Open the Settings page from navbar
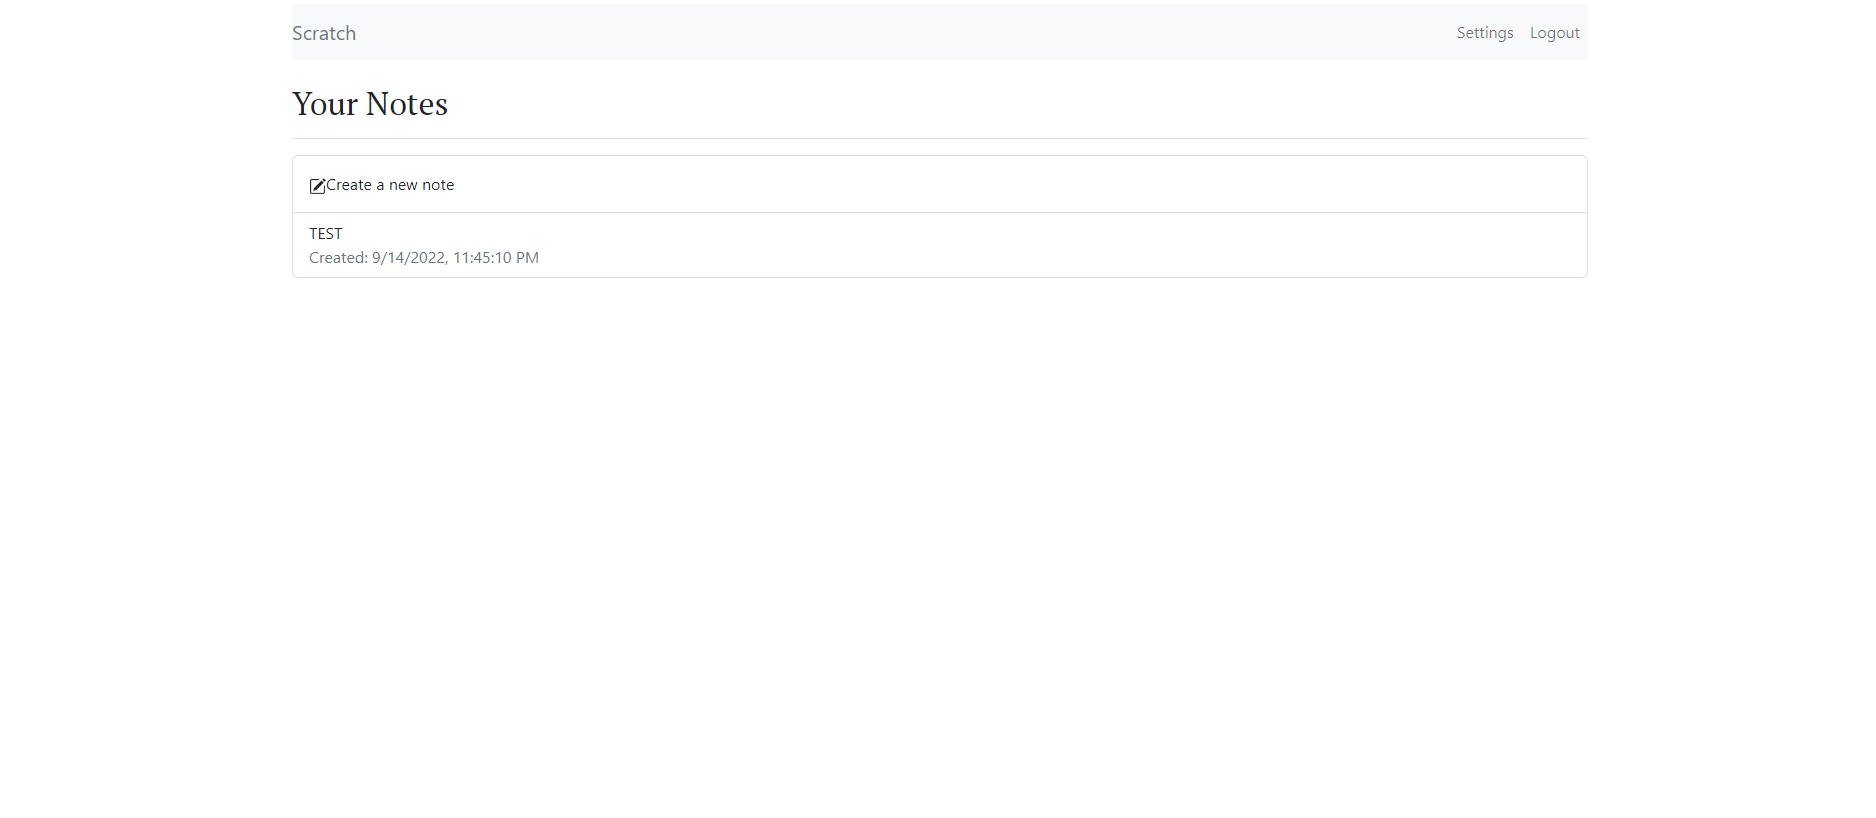1876x818 pixels. pyautogui.click(x=1484, y=33)
